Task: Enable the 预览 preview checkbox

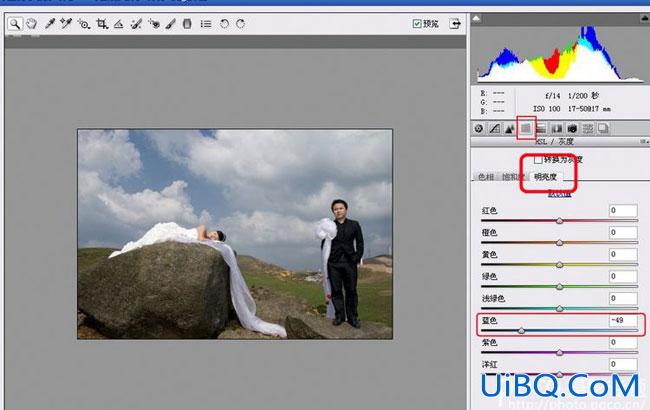Action: [417, 24]
